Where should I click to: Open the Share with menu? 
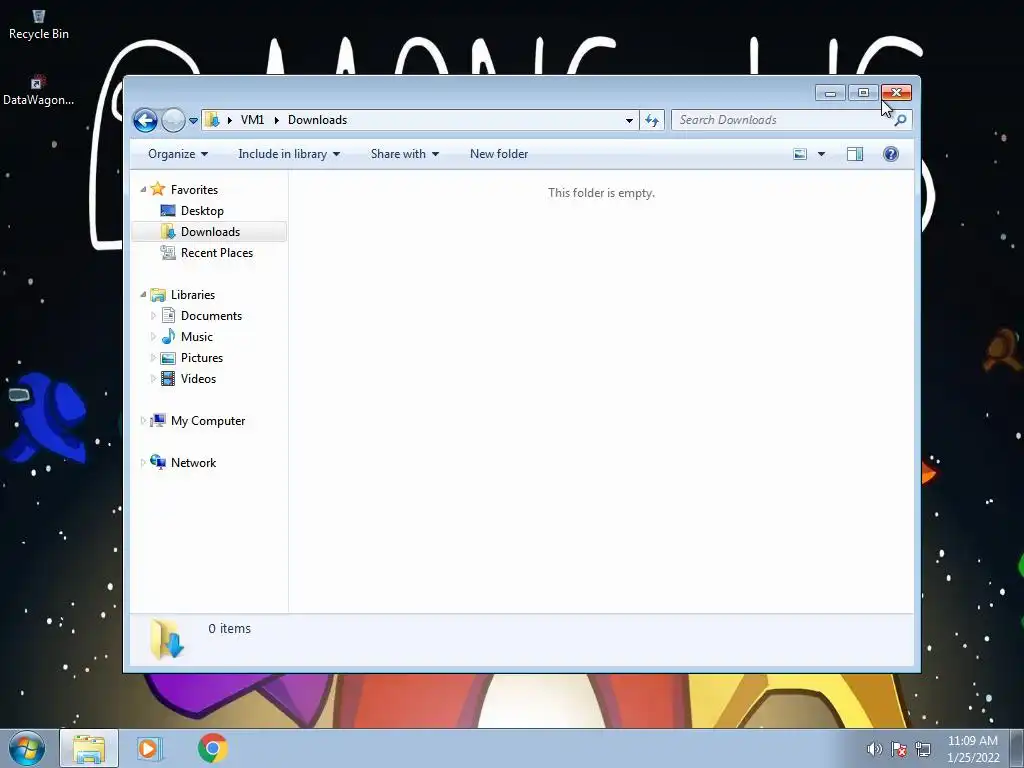pos(404,154)
